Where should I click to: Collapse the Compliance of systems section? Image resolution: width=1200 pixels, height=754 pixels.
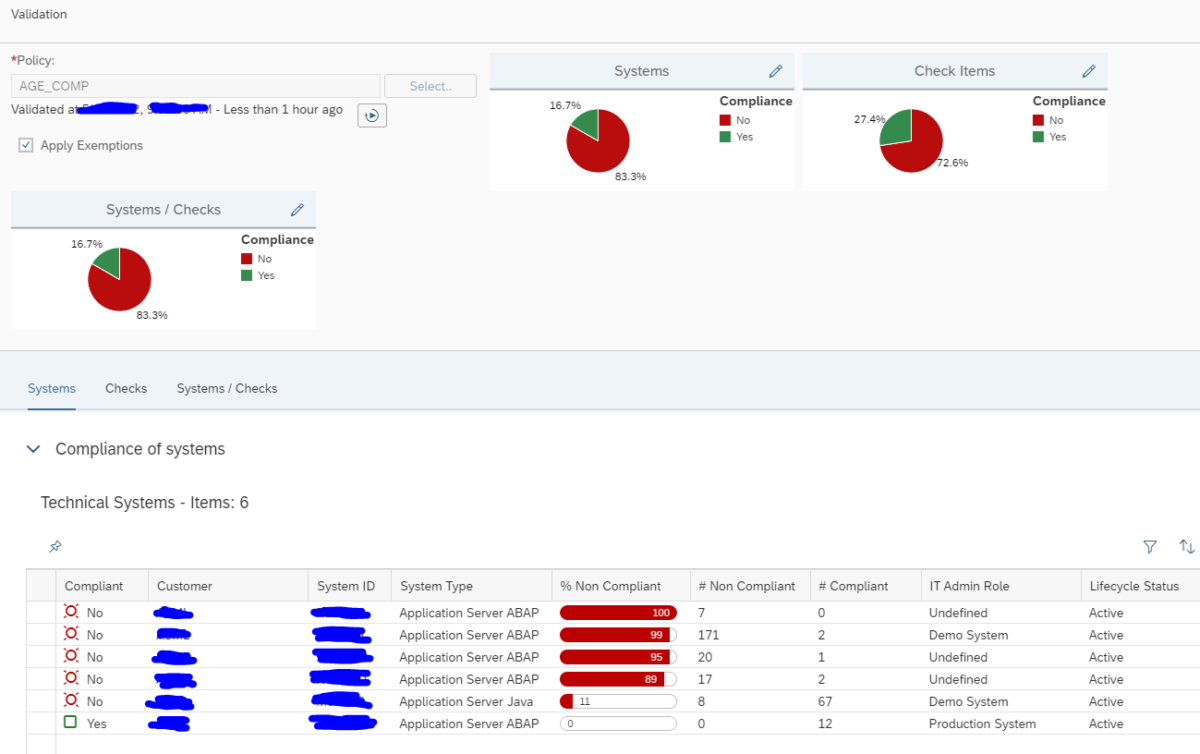[33, 448]
